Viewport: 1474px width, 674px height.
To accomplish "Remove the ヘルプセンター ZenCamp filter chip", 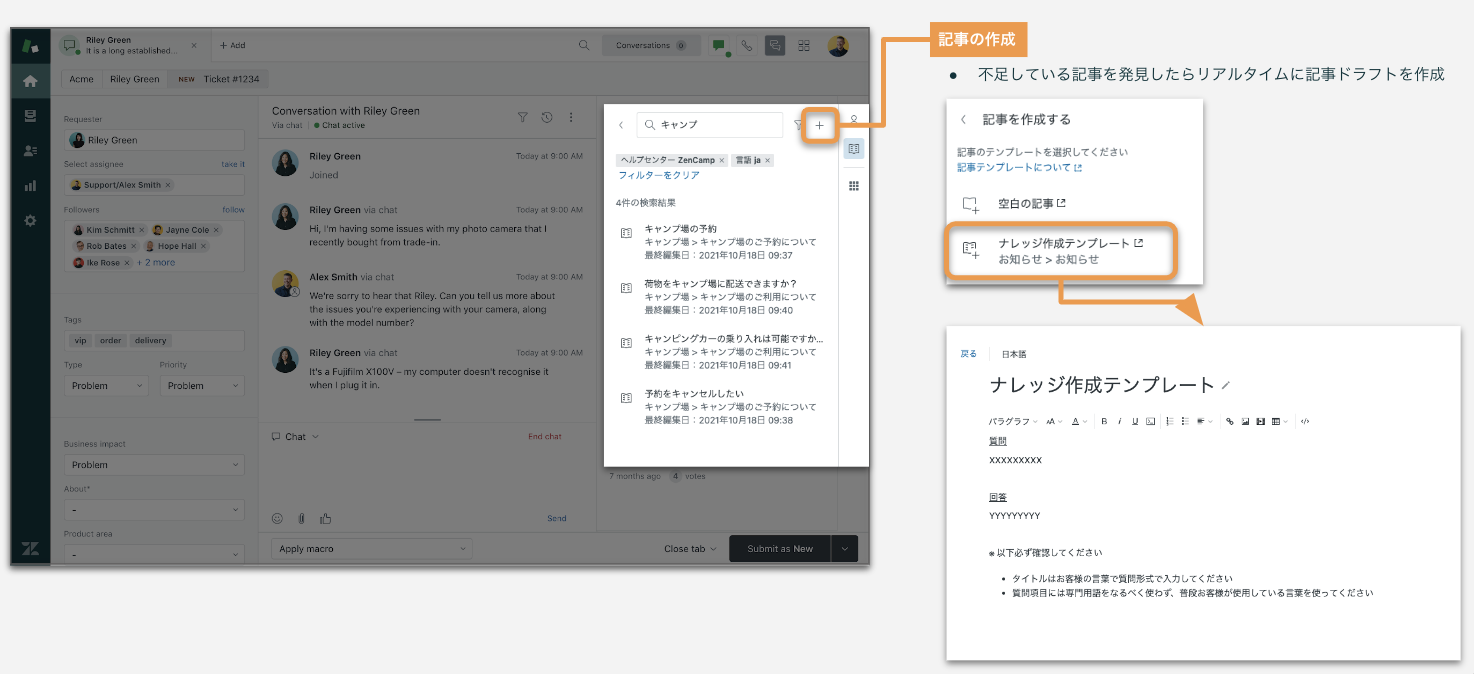I will point(722,160).
